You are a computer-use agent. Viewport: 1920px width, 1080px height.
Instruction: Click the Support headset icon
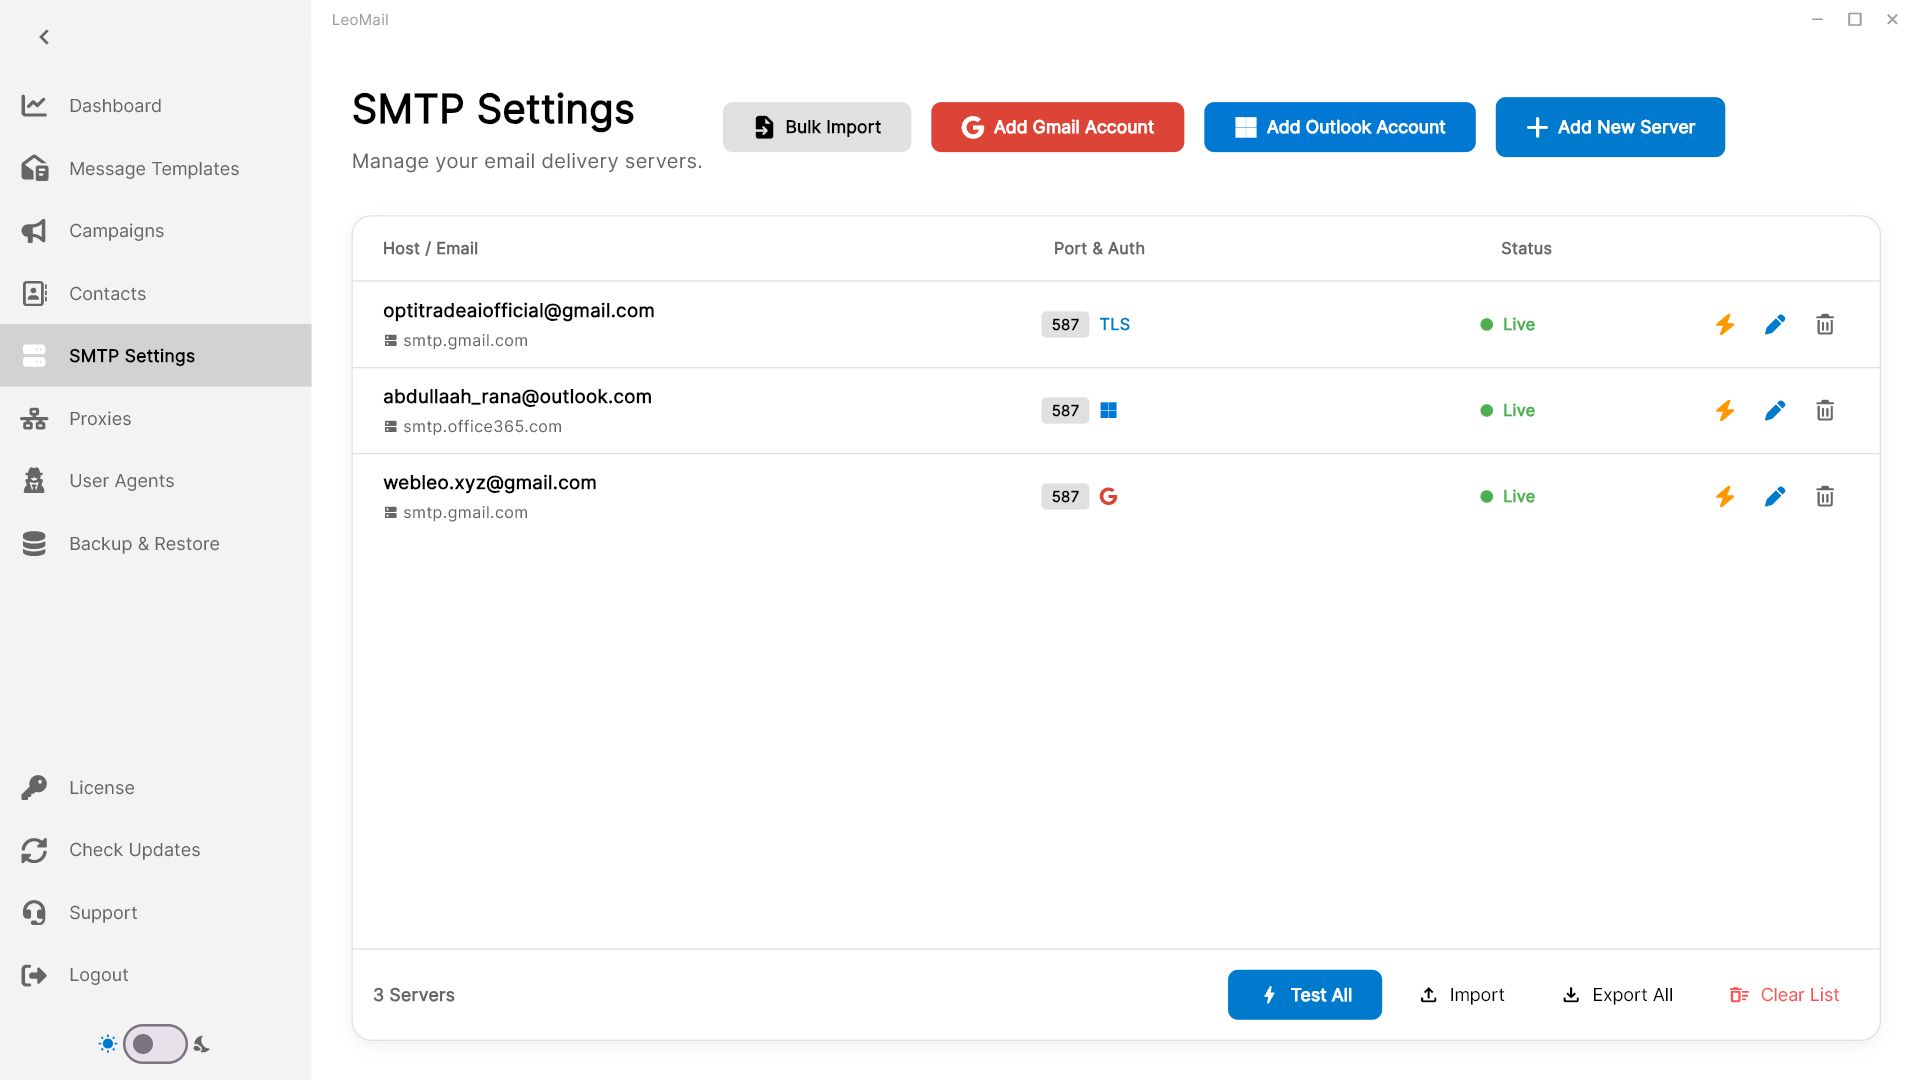point(34,912)
